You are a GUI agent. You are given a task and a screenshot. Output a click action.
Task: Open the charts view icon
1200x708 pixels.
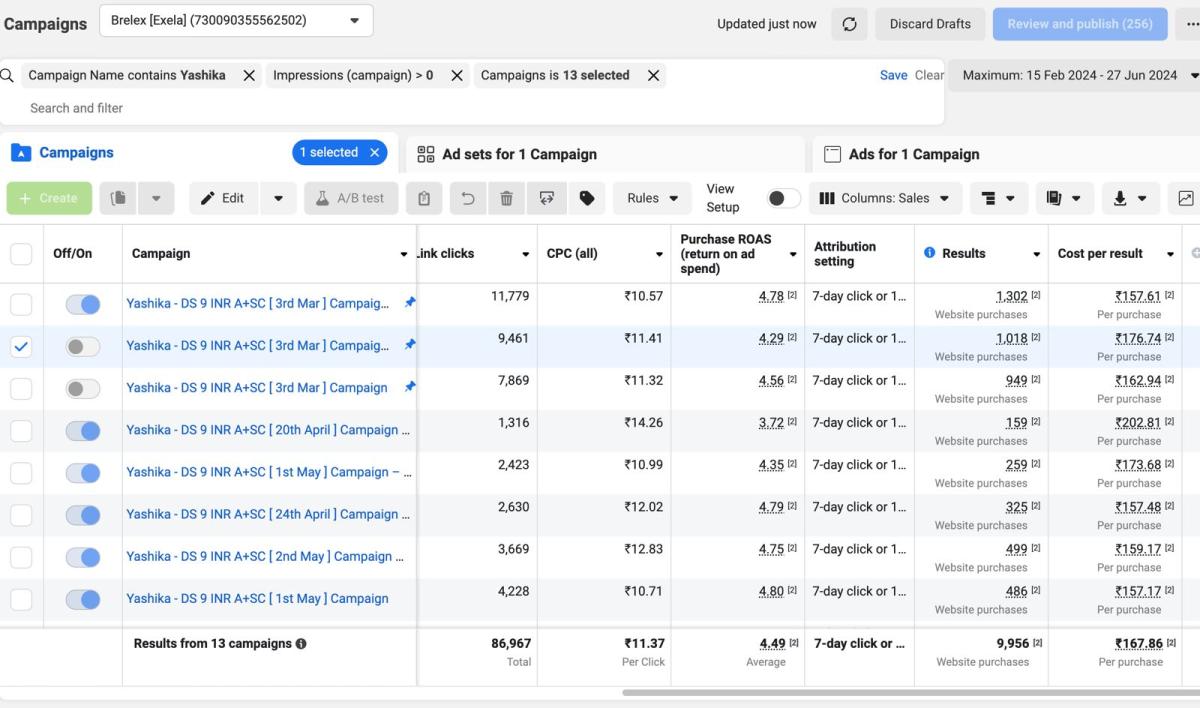(1185, 198)
